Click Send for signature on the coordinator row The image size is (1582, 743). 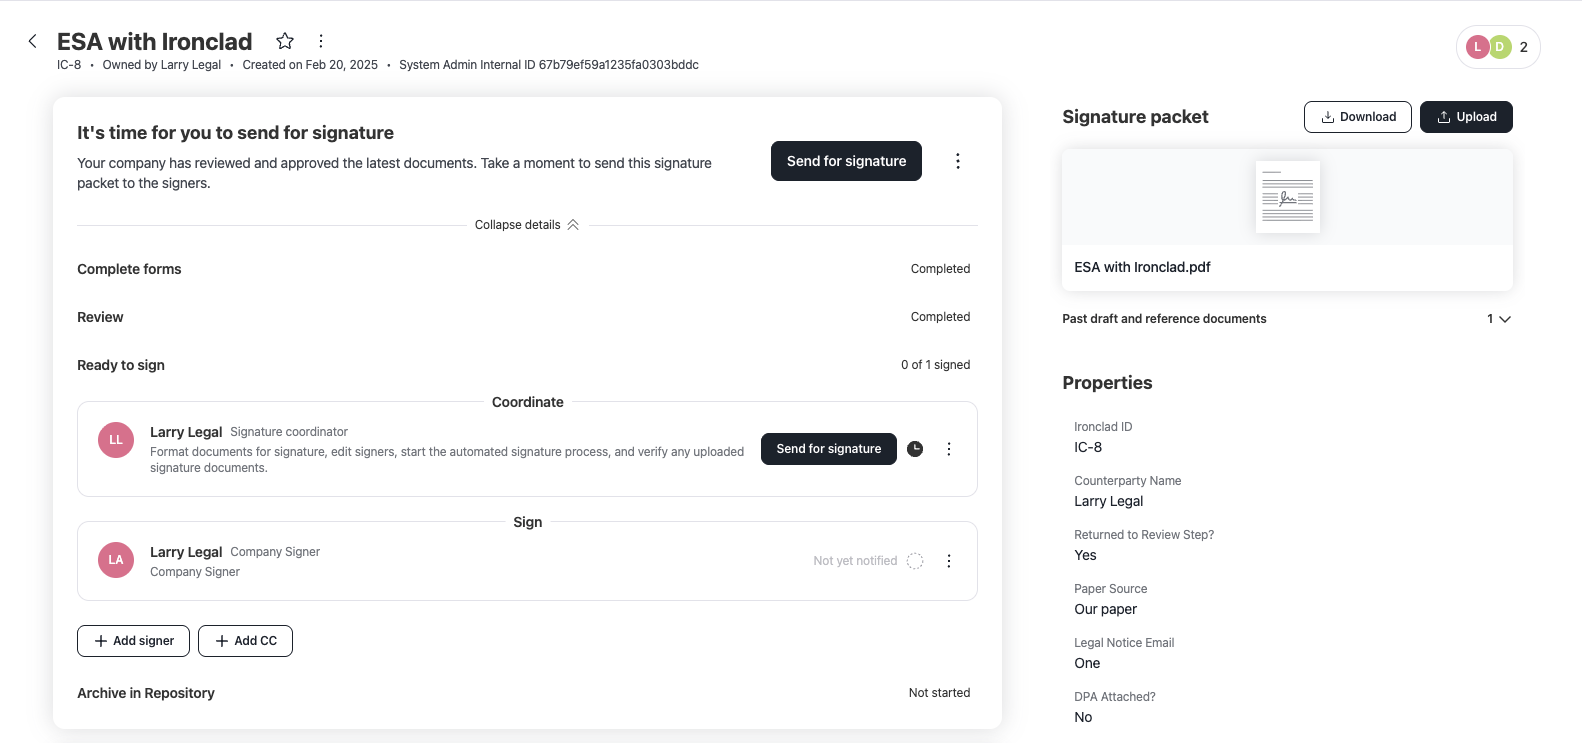click(828, 449)
